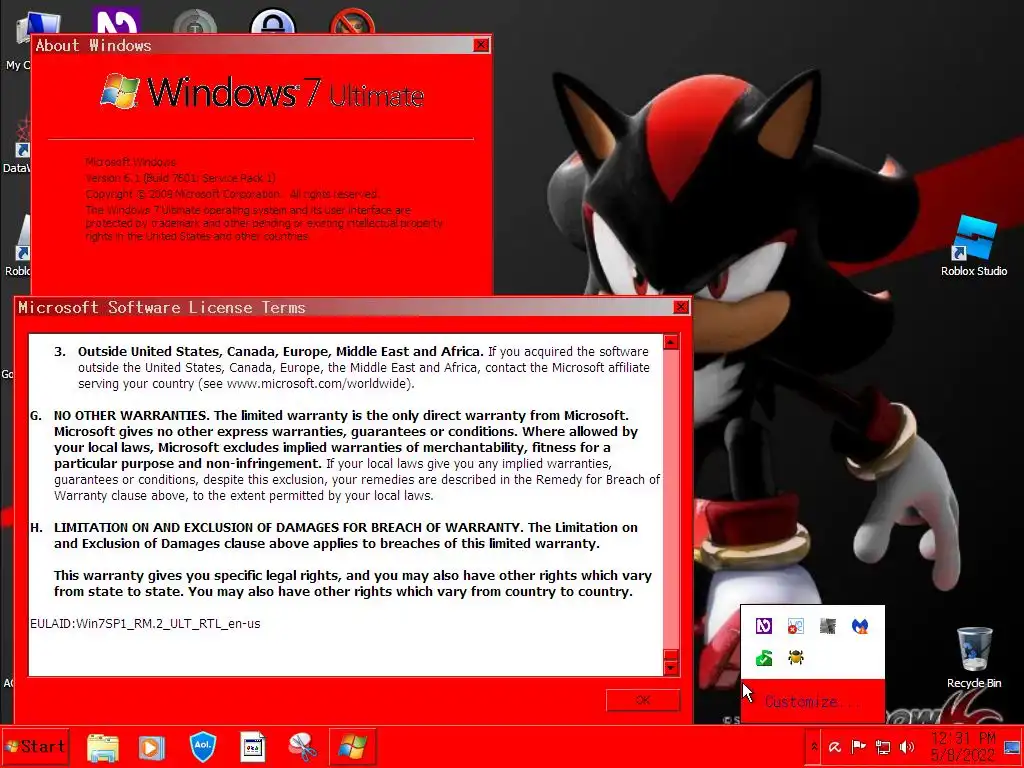Click OK in the License Terms dialog

643,700
